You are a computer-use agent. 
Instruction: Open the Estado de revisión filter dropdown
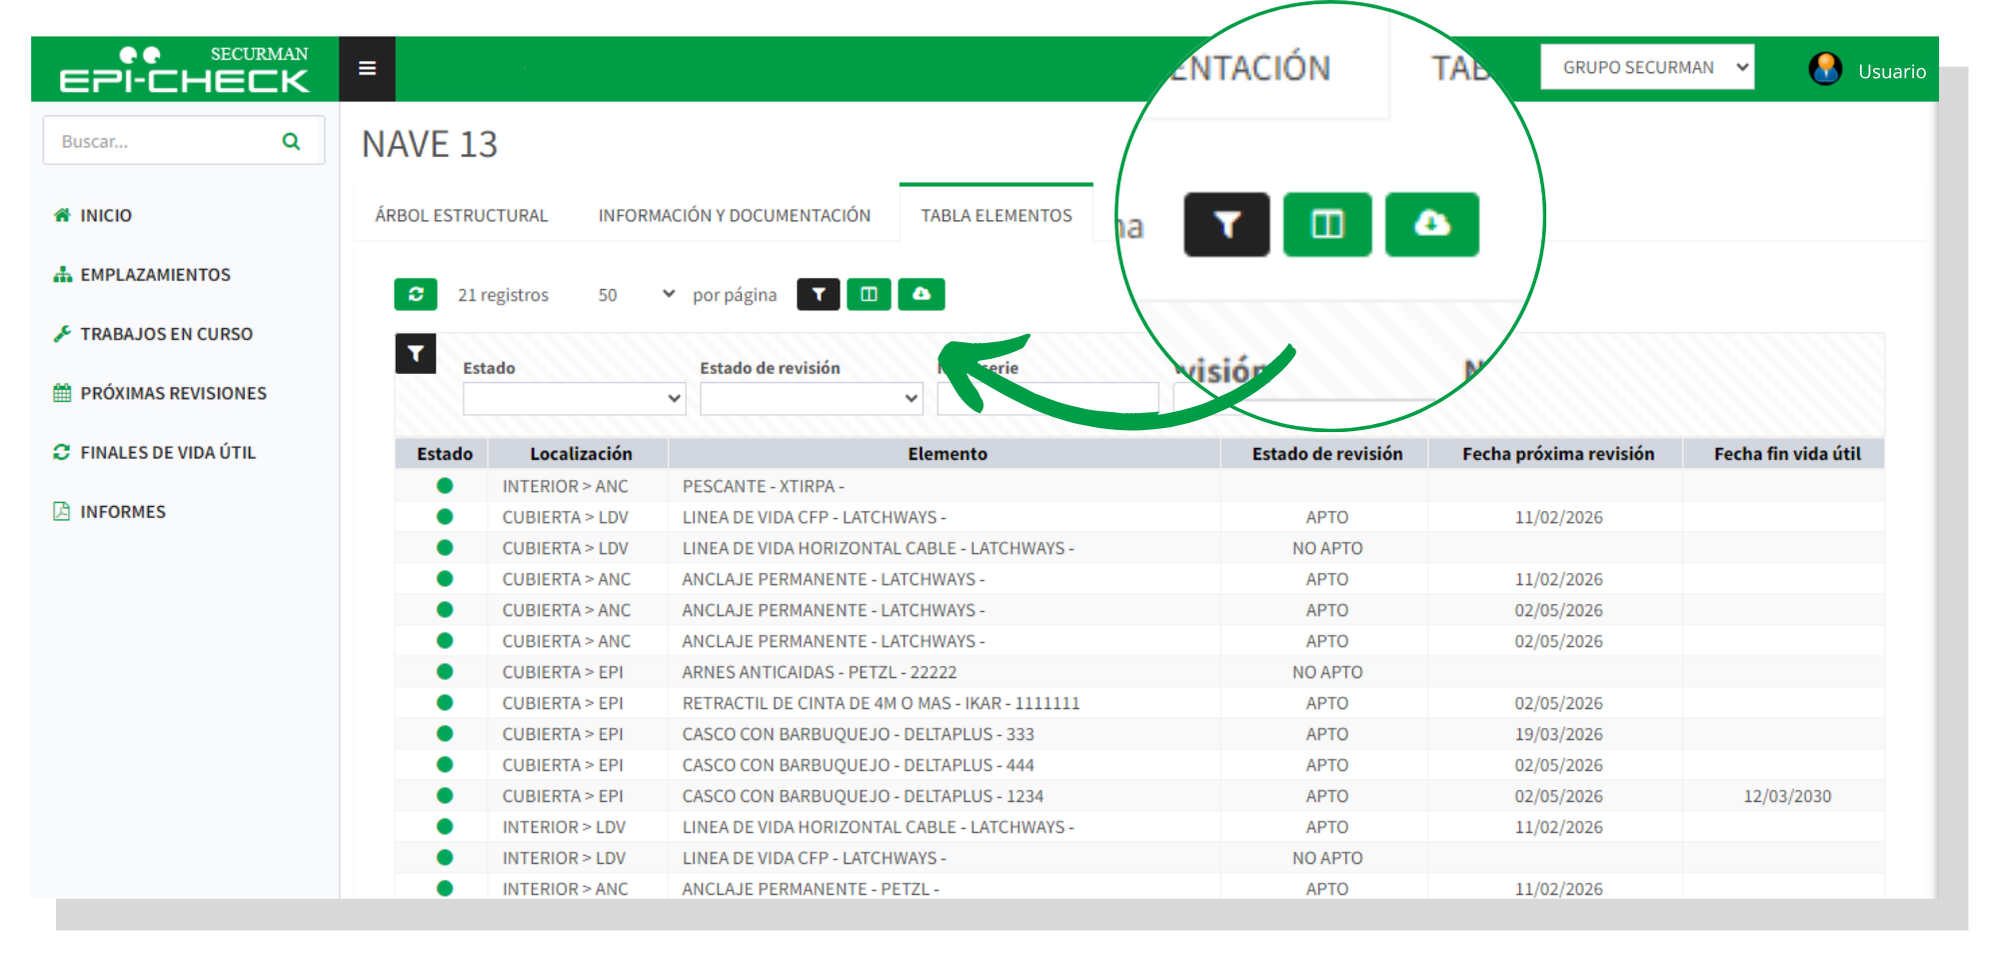pos(811,398)
